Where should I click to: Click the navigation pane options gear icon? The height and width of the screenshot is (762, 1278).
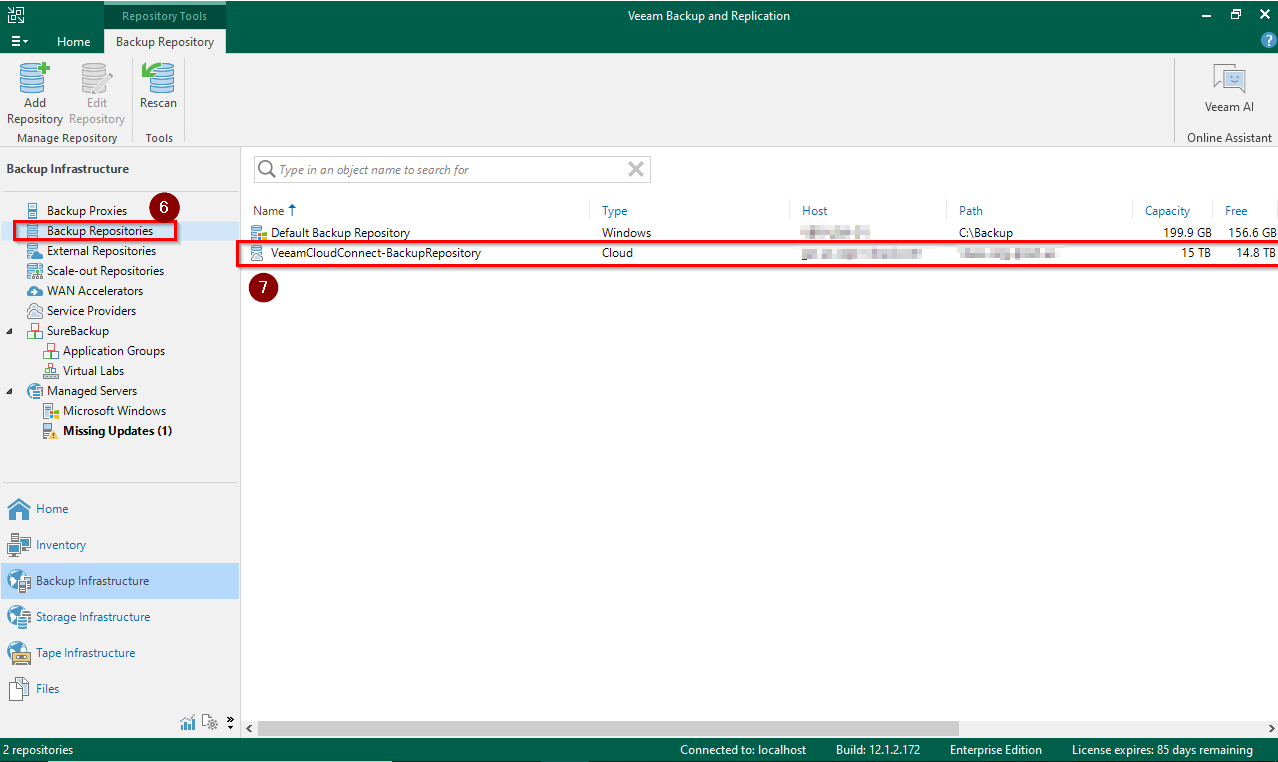[210, 722]
